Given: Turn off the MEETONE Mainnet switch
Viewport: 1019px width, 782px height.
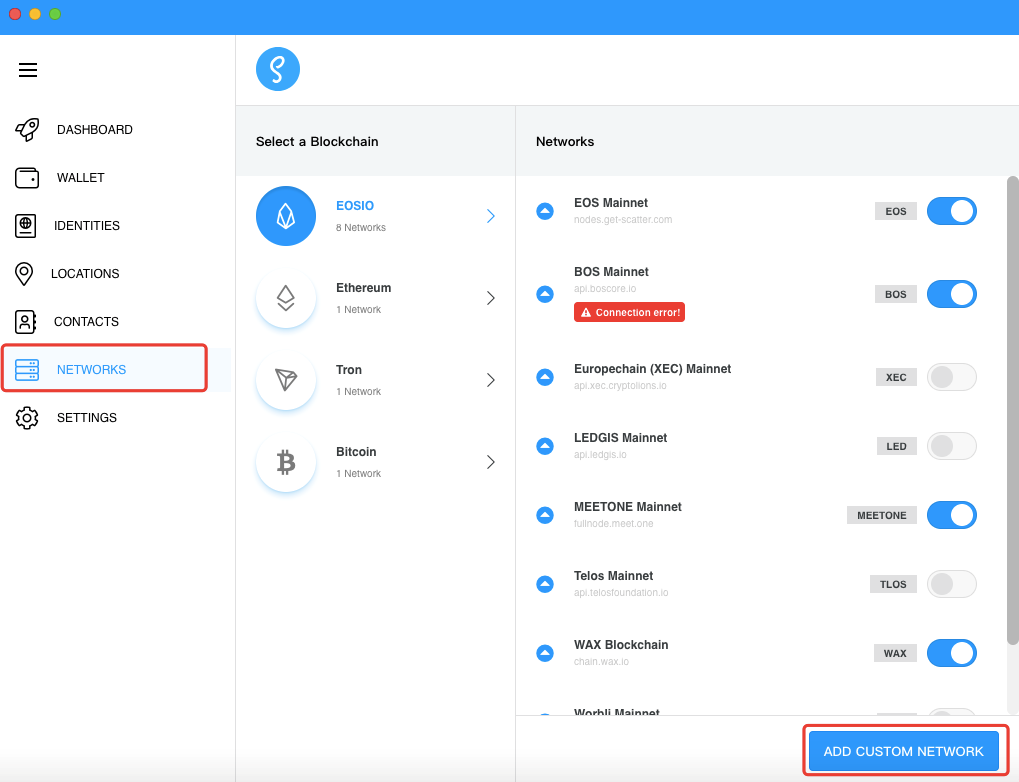Looking at the screenshot, I should [x=951, y=515].
